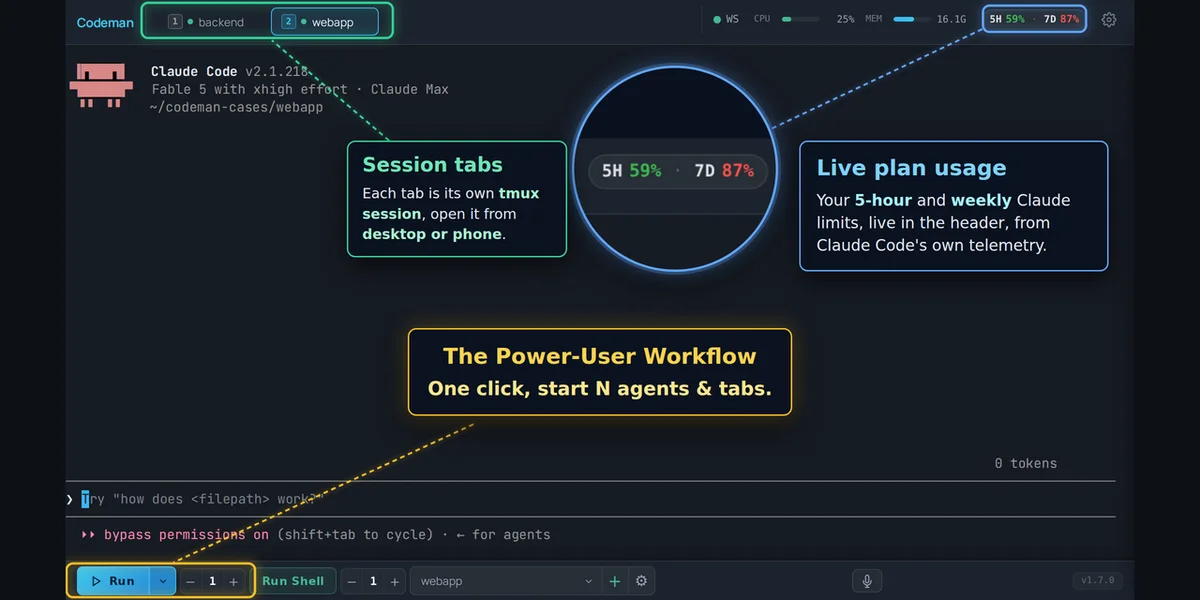Click the 7D 87% weekly usage readout in the header
Screen dimensions: 1200x600
(x=1062, y=19)
